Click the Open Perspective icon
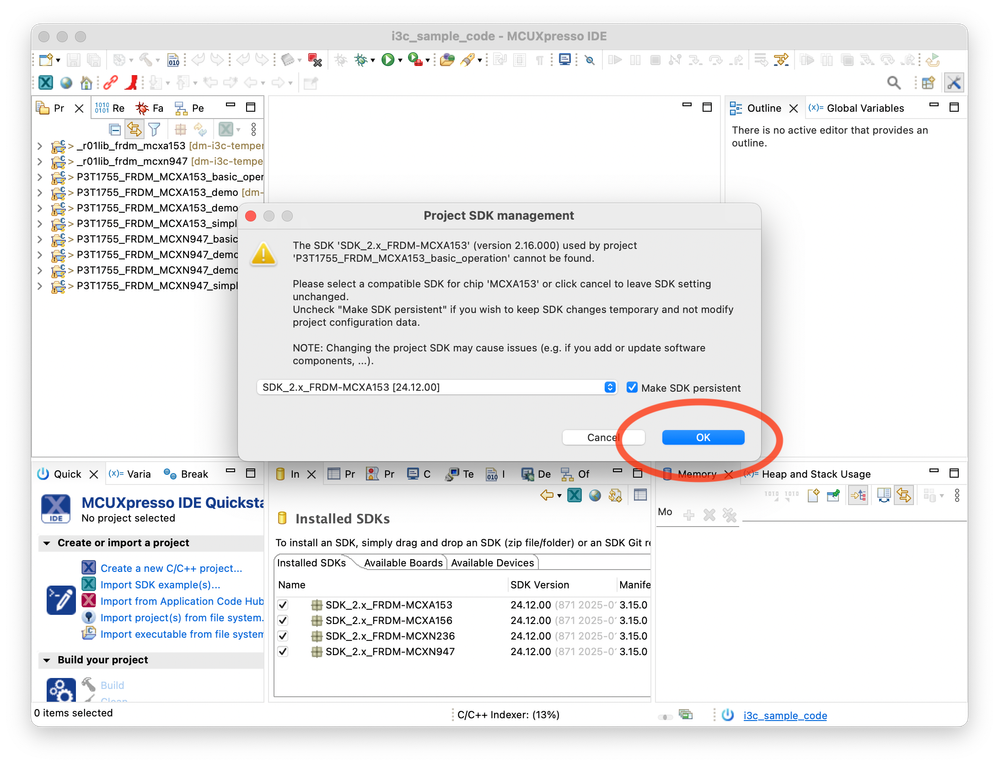Viewport: 999px width, 765px height. click(928, 83)
